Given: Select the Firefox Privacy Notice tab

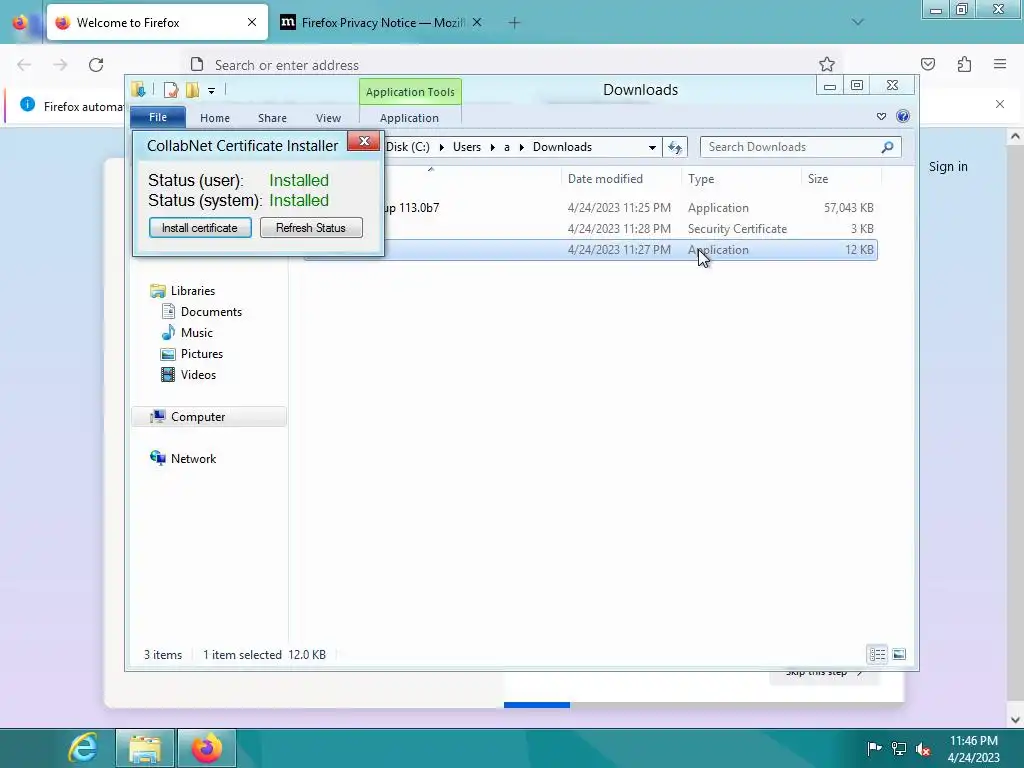Looking at the screenshot, I should (382, 23).
